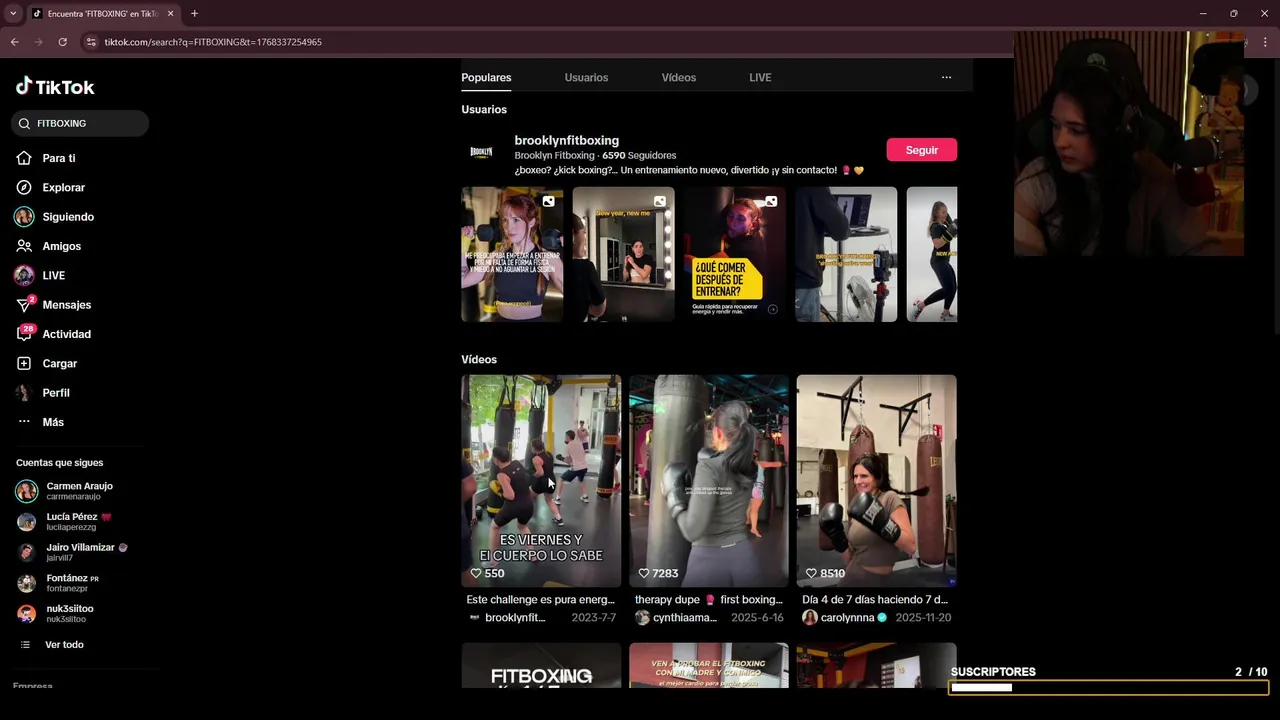Switch to the LIVE search tab
This screenshot has height=720, width=1280.
tap(760, 77)
